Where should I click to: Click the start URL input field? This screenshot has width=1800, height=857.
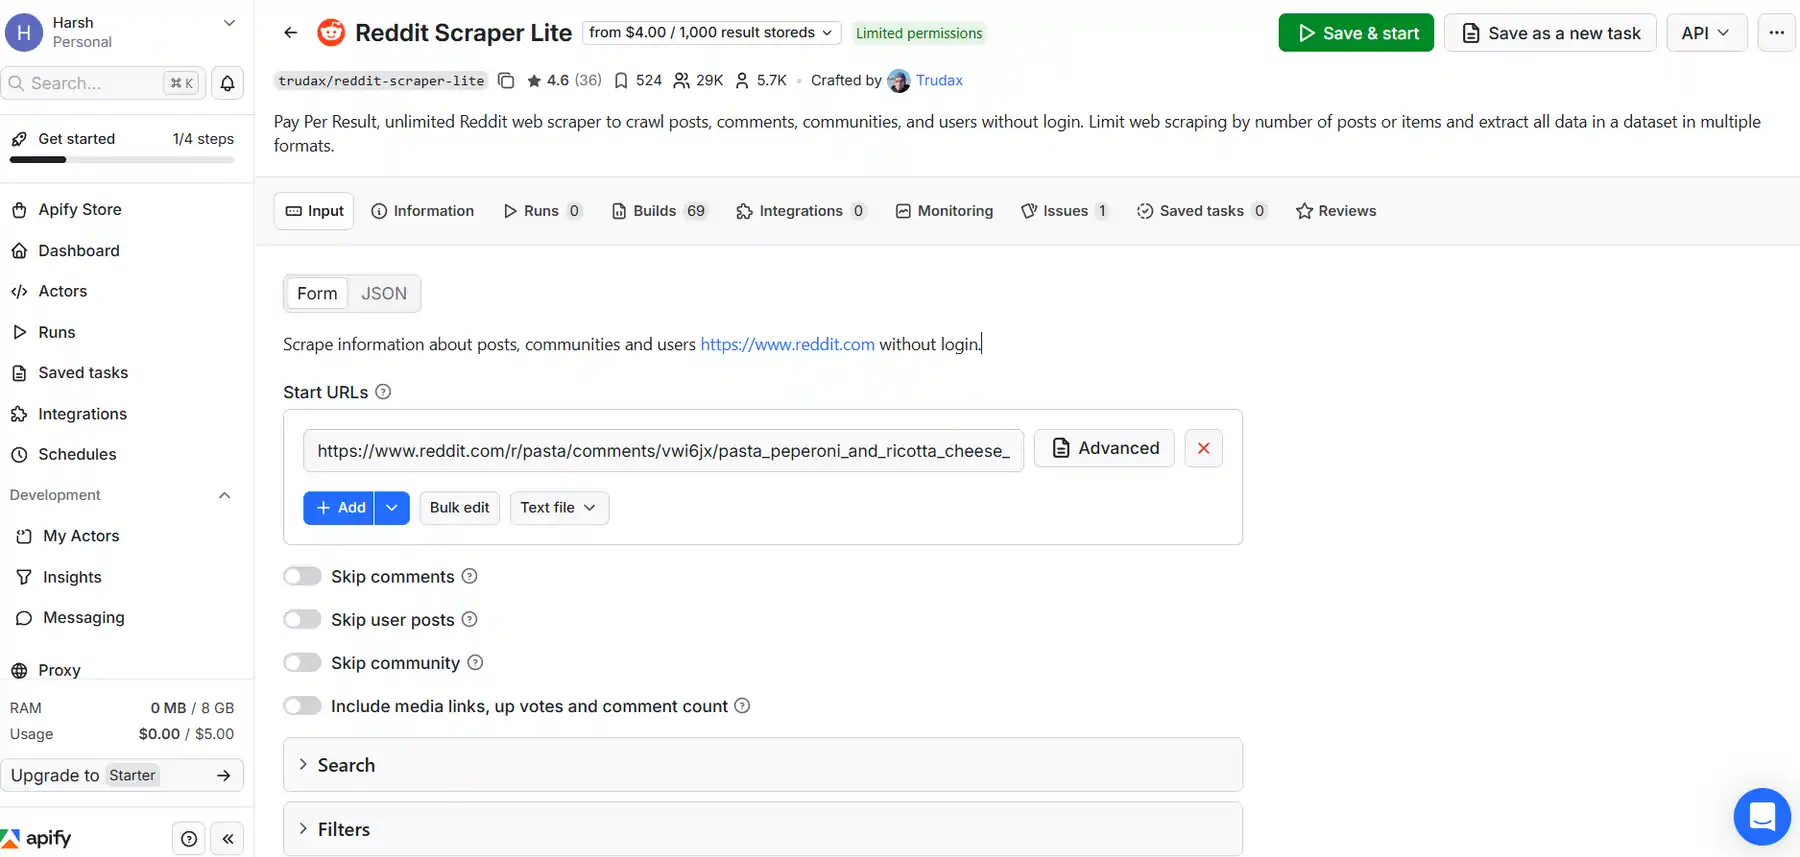point(663,451)
